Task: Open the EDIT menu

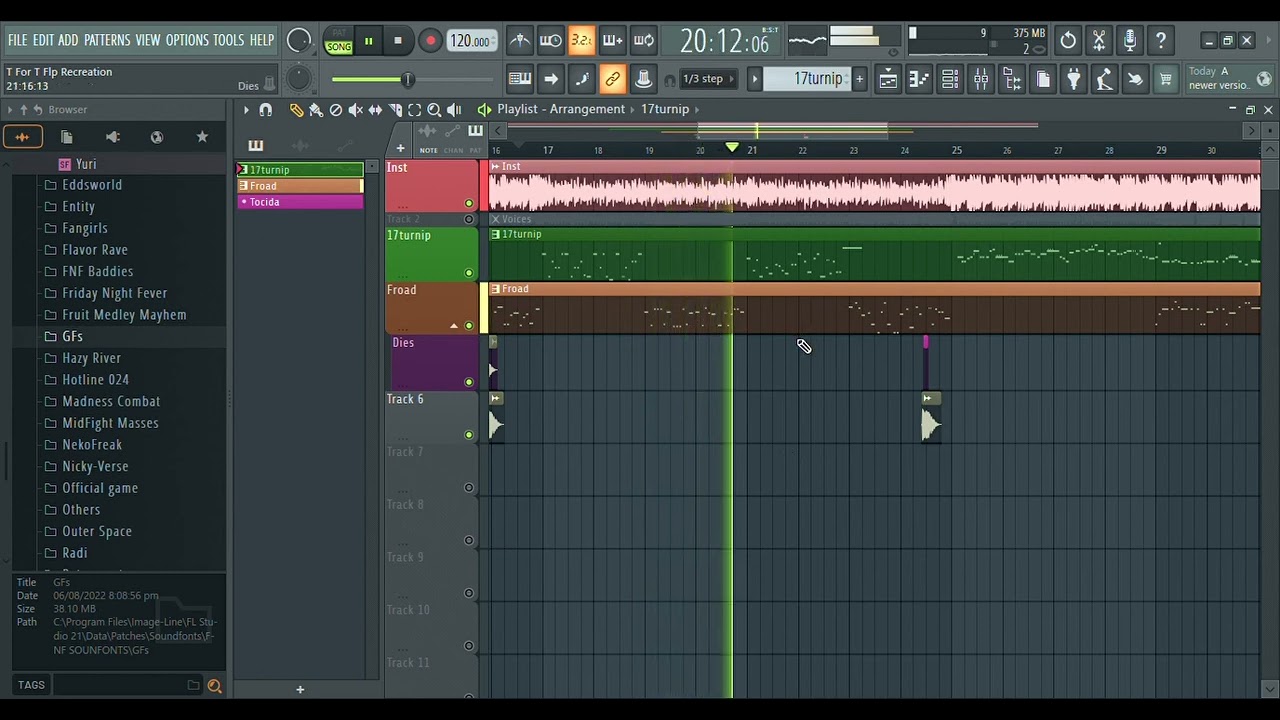Action: click(x=43, y=40)
